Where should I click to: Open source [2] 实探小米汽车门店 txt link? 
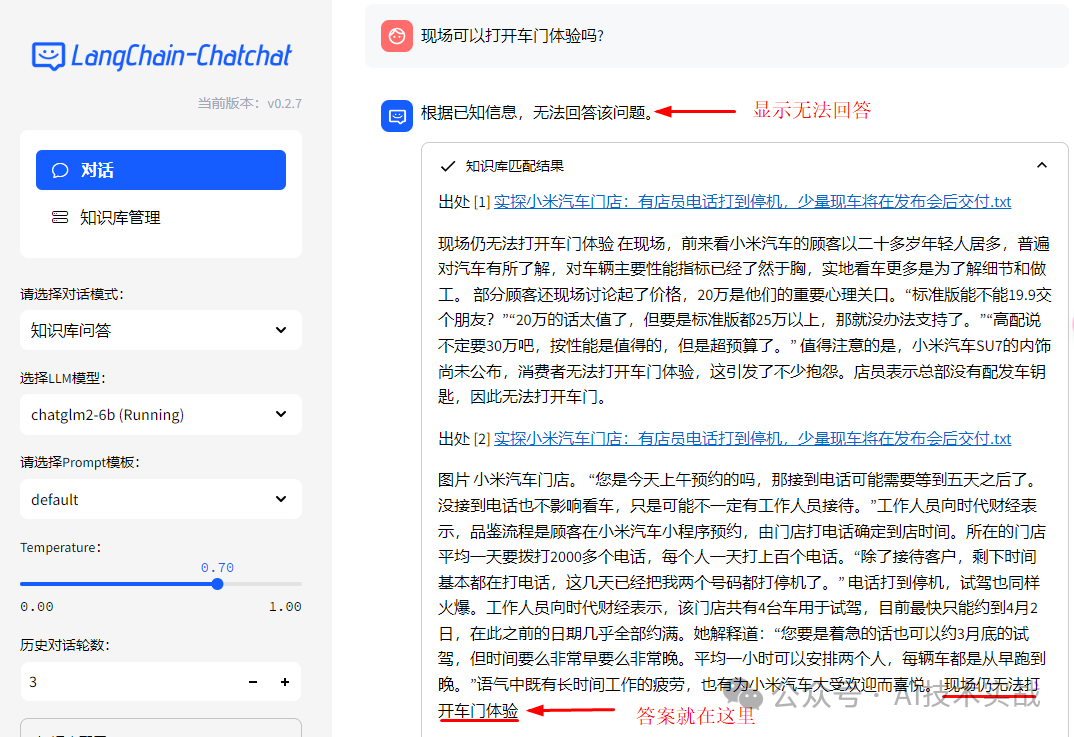click(752, 438)
